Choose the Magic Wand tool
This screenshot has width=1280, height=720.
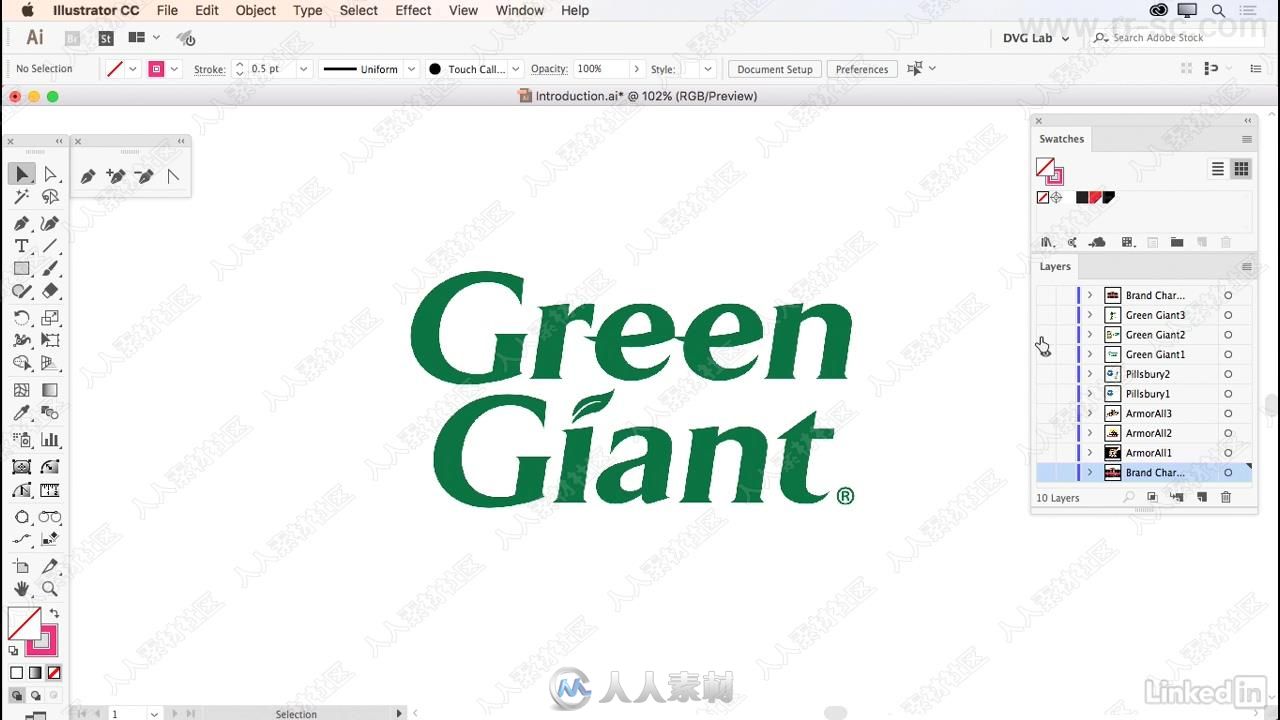coord(22,197)
